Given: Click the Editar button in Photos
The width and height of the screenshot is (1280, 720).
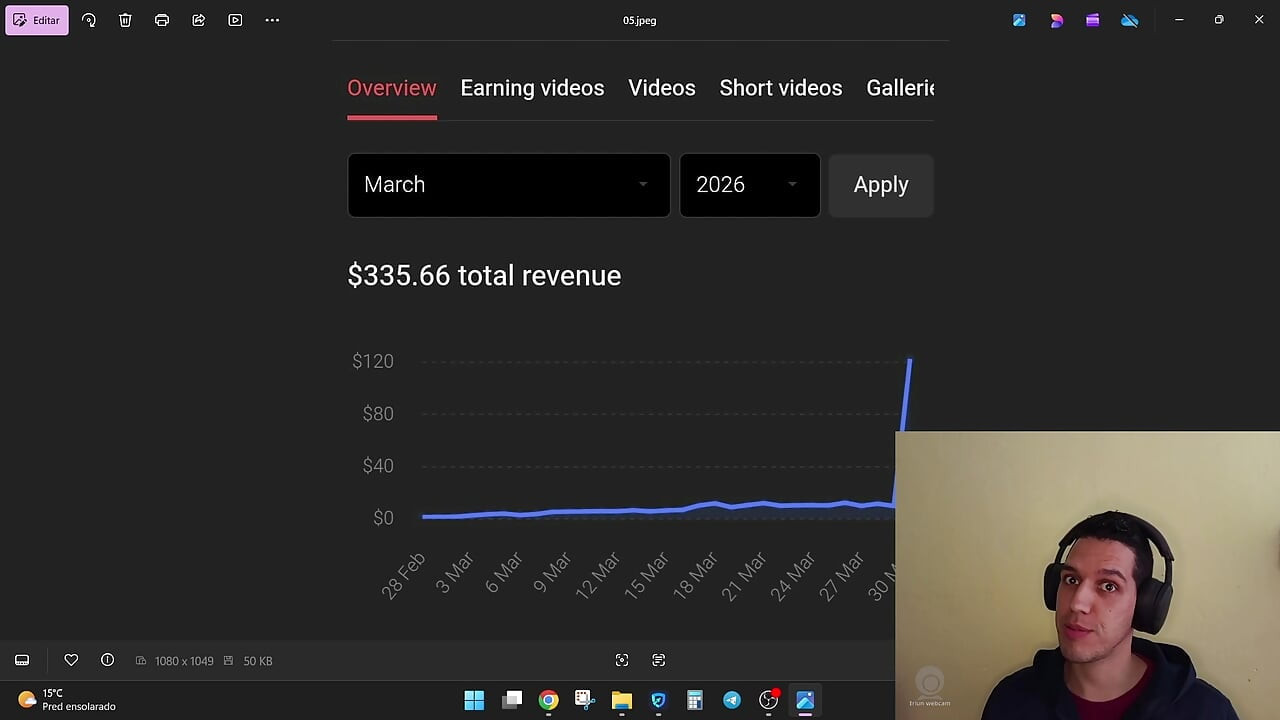Looking at the screenshot, I should click(x=37, y=20).
